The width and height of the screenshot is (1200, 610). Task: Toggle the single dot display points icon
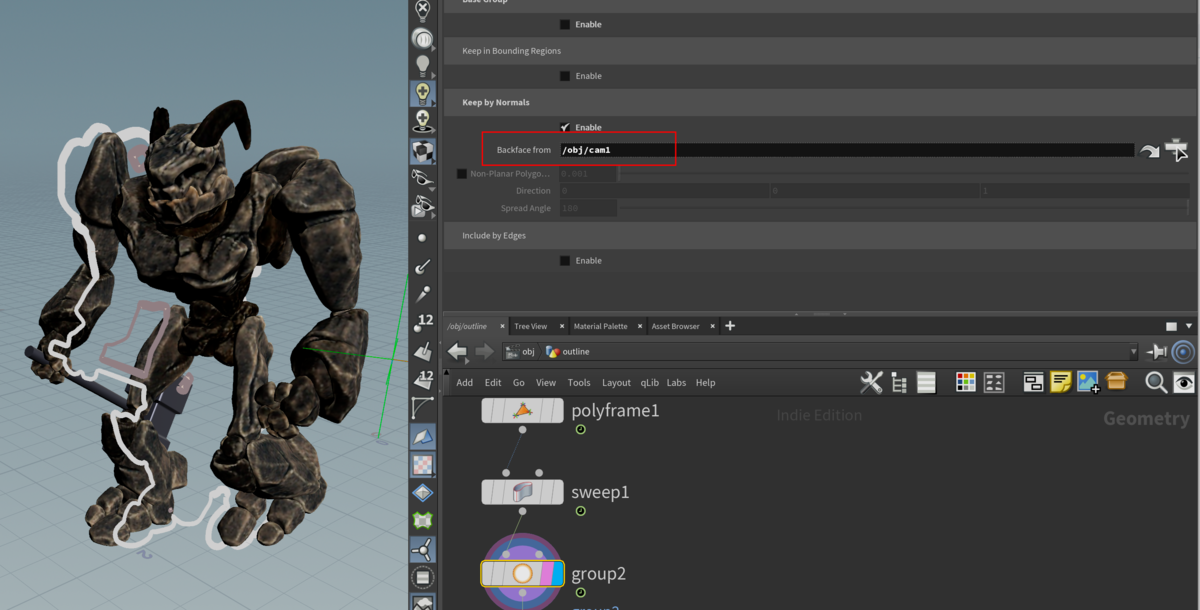pos(422,238)
